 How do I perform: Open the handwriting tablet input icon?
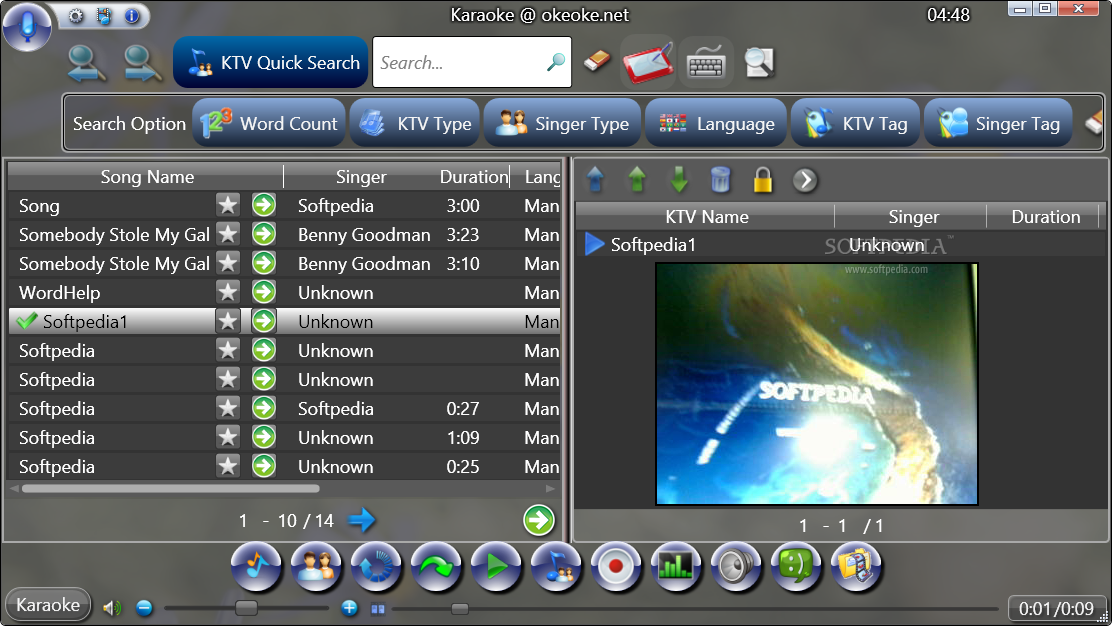click(x=647, y=62)
